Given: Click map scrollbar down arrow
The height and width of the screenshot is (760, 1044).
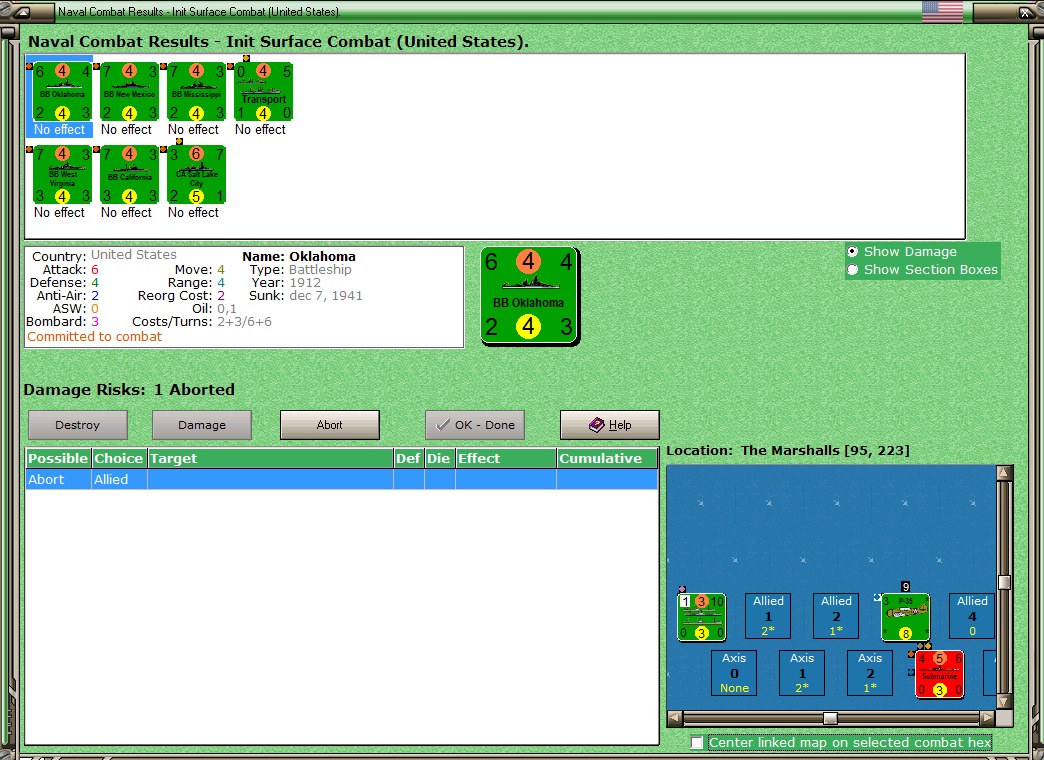Looking at the screenshot, I should click(1004, 701).
